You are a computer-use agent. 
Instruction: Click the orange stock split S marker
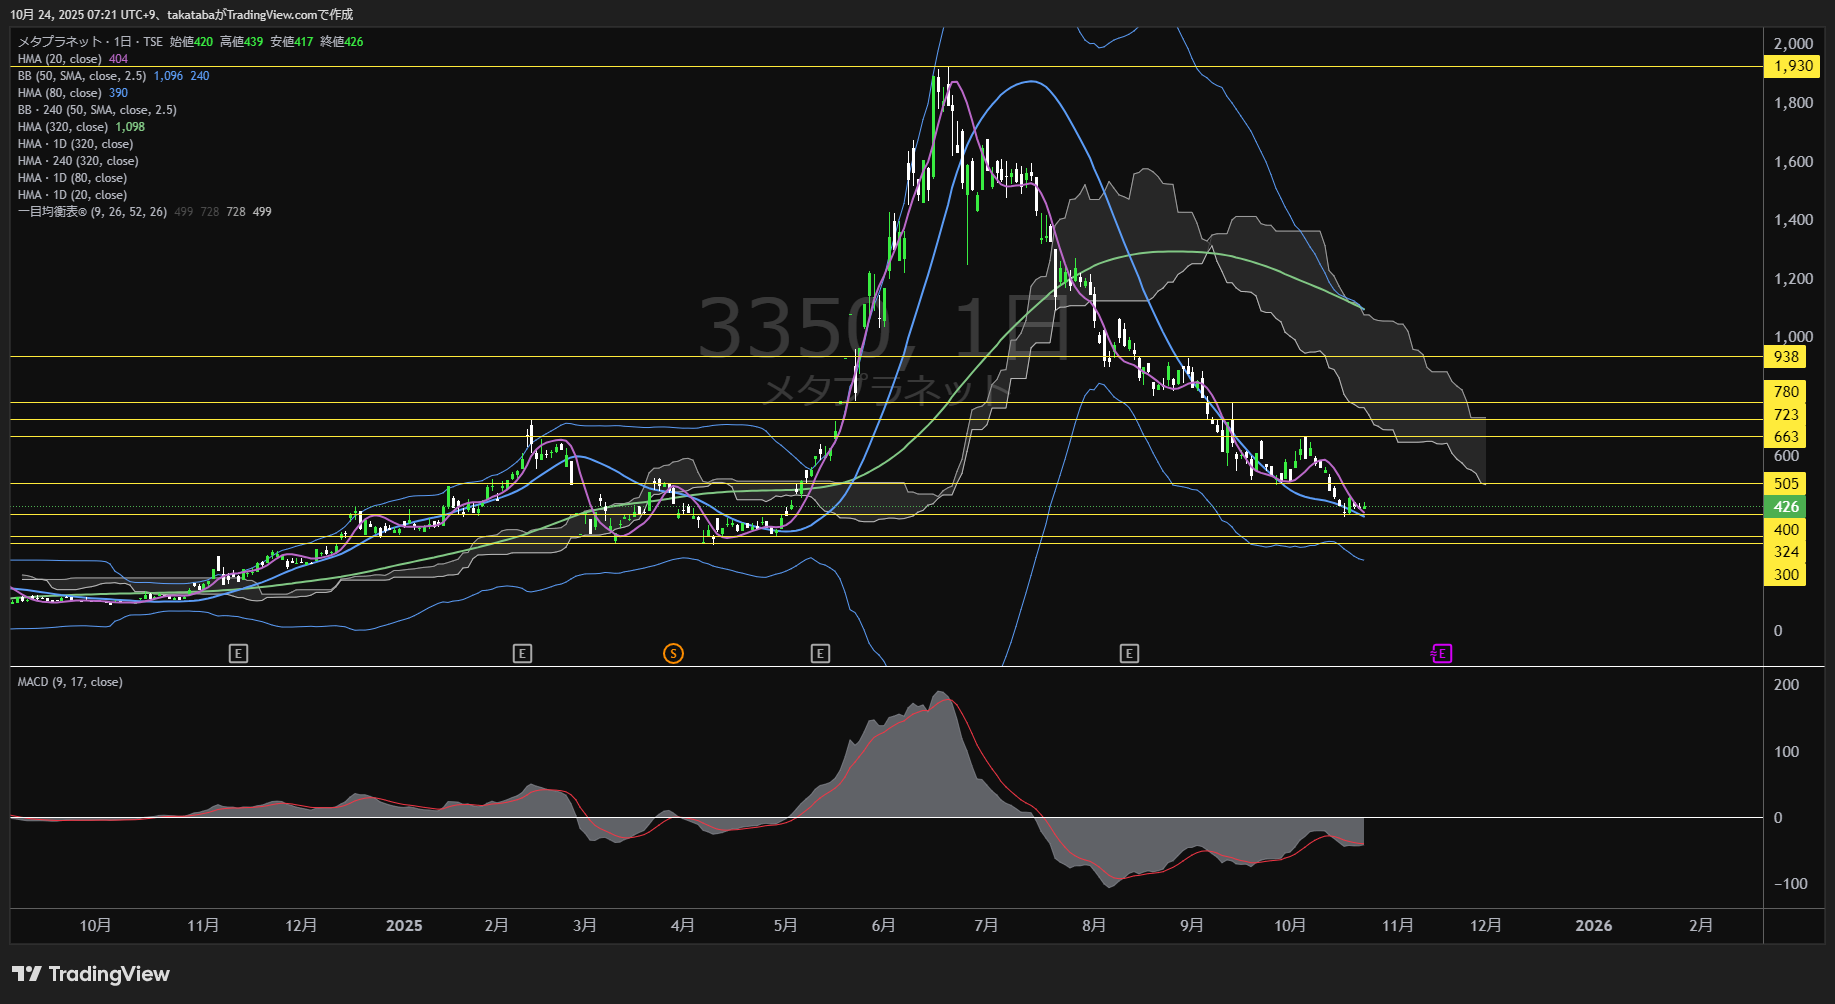click(673, 654)
